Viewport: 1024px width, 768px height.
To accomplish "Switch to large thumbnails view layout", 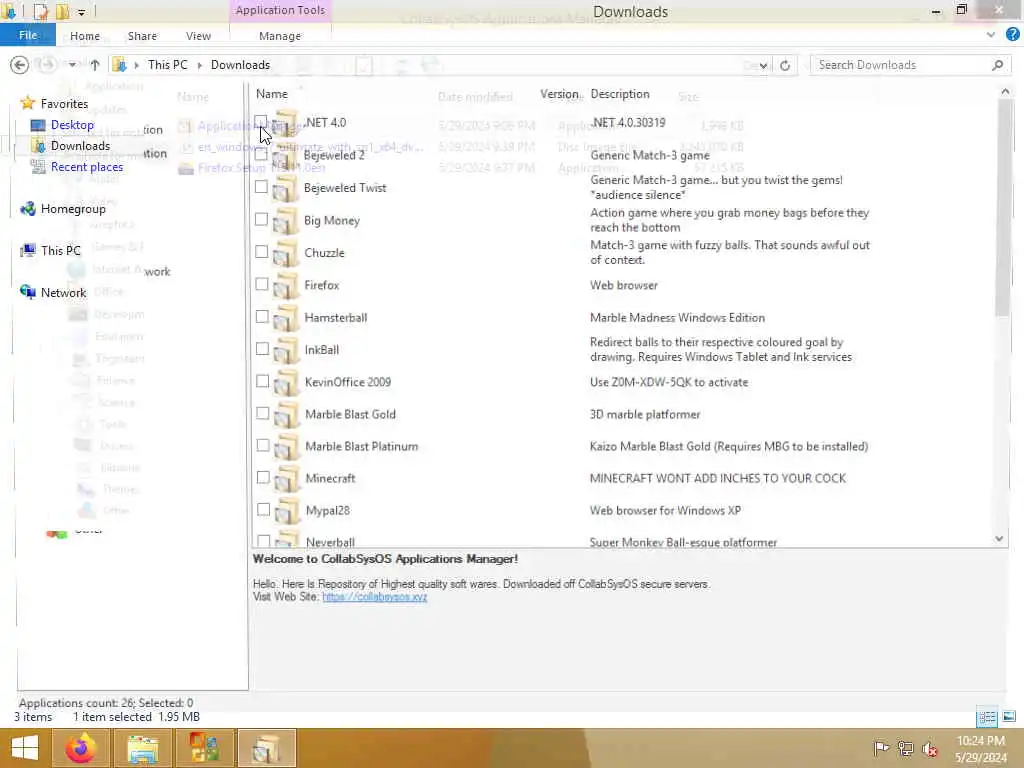I will click(1009, 717).
